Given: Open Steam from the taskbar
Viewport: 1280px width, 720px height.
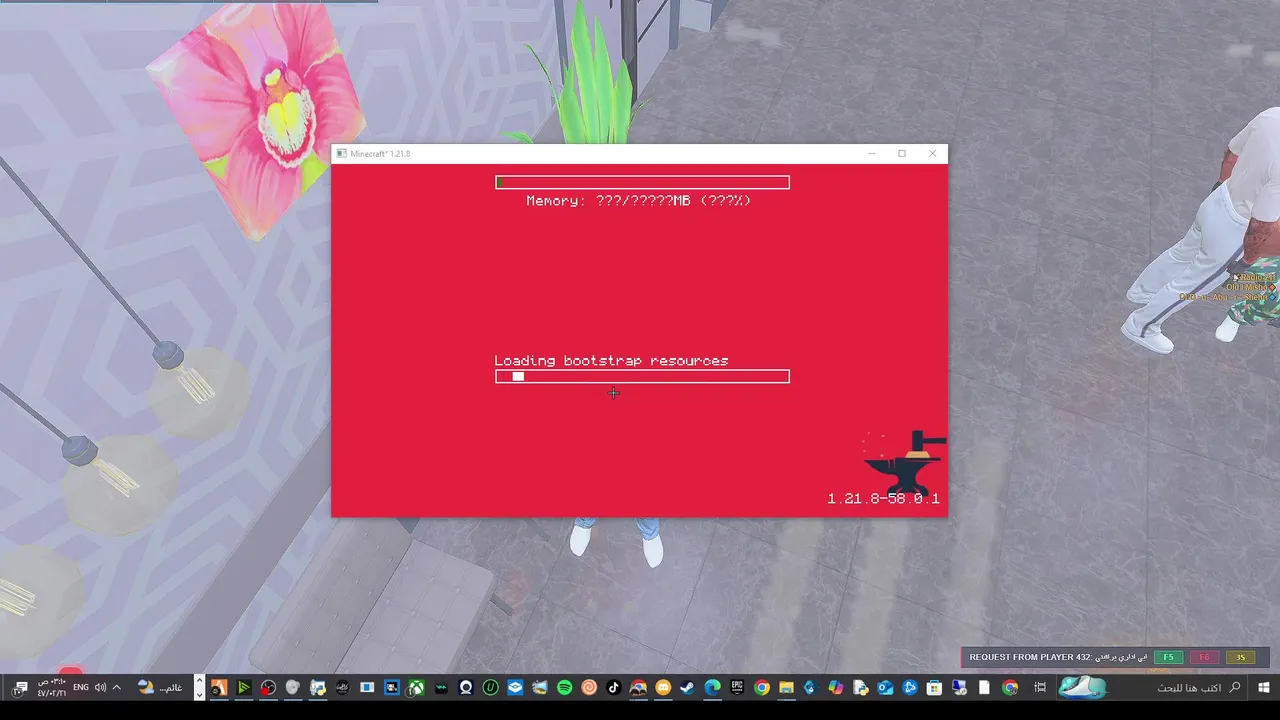Looking at the screenshot, I should pos(687,688).
